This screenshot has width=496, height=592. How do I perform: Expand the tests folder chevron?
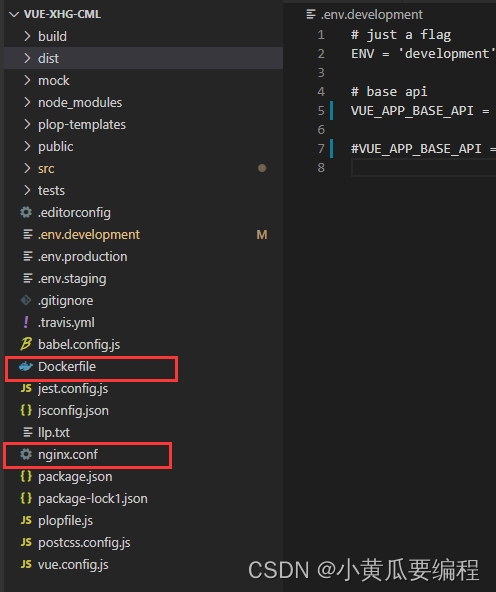coord(27,190)
